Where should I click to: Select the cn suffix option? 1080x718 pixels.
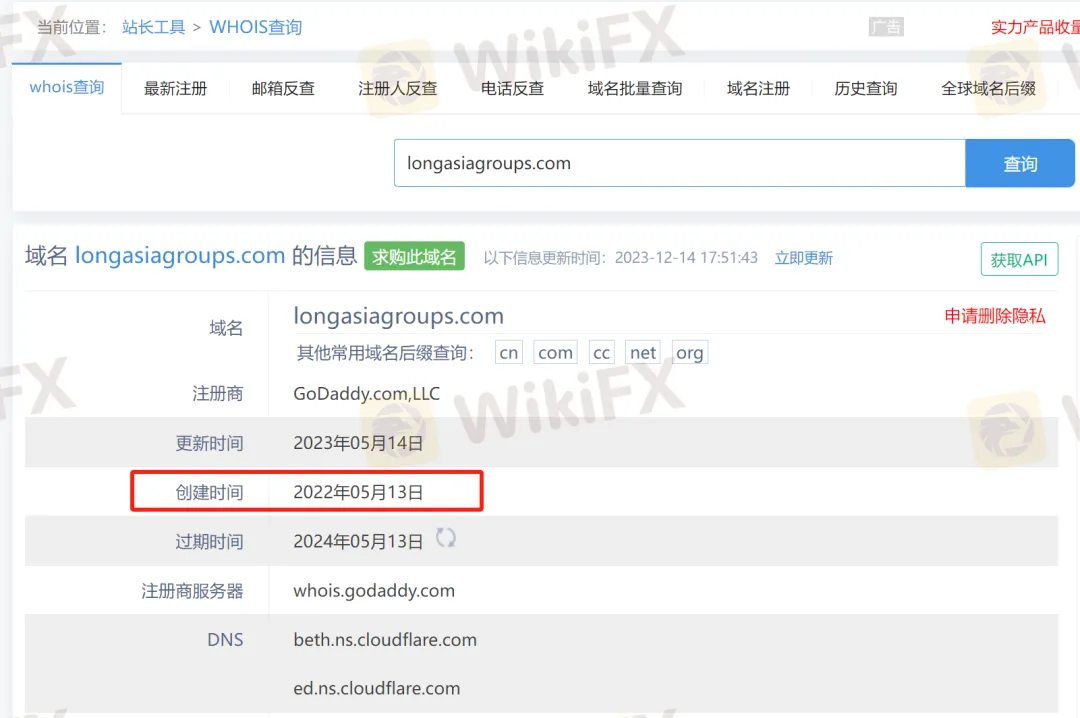pos(509,353)
